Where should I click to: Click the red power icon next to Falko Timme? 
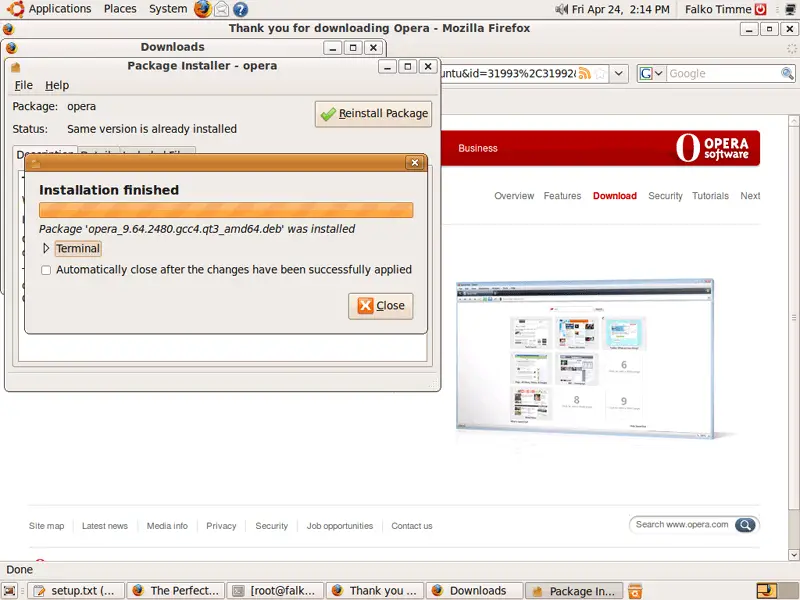click(761, 9)
